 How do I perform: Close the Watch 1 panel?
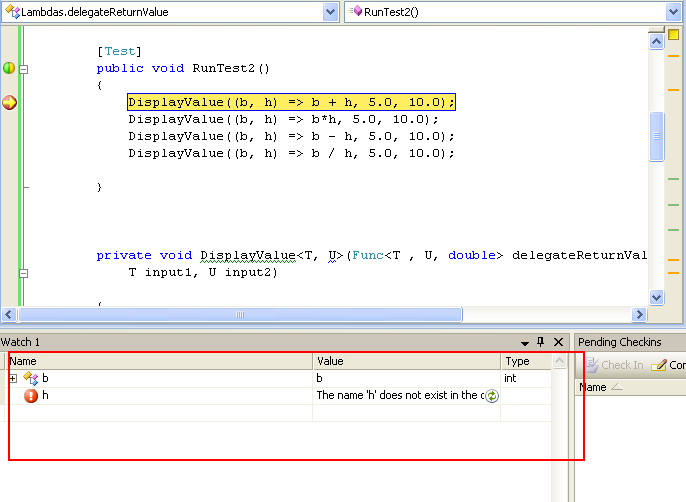558,342
